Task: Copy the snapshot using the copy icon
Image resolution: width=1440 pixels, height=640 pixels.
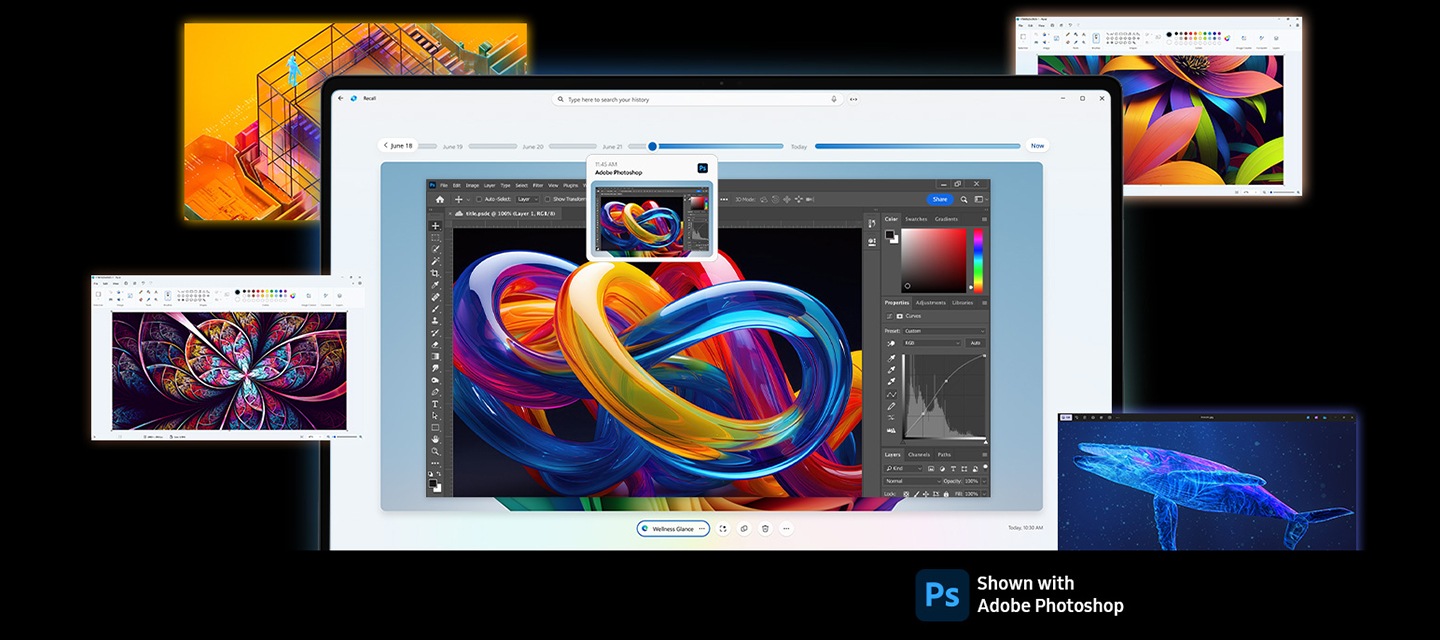Action: click(x=744, y=528)
